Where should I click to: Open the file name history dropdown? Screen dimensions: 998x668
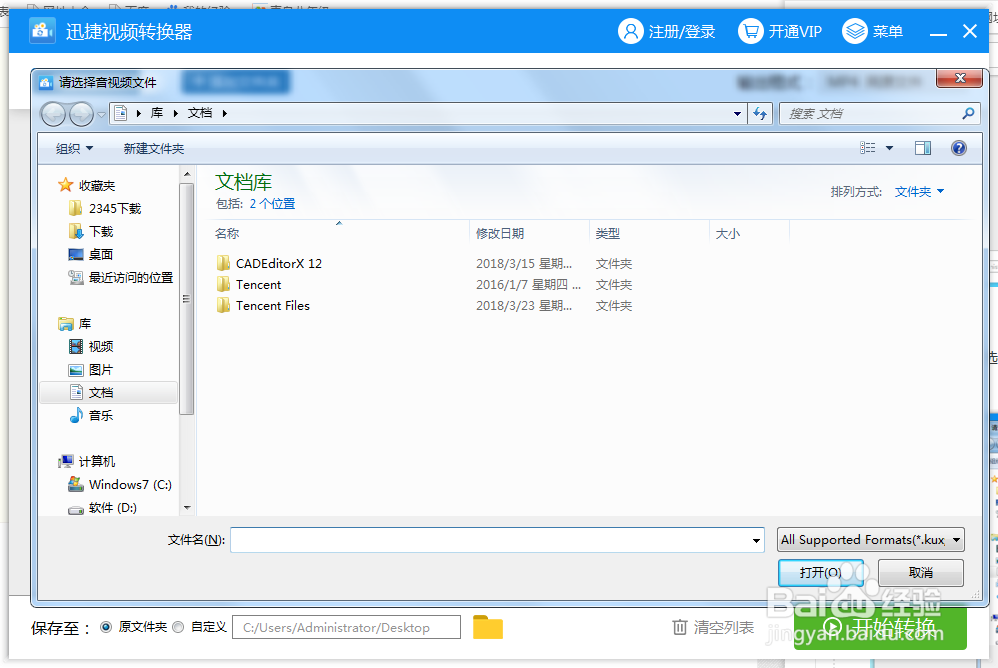tap(756, 540)
